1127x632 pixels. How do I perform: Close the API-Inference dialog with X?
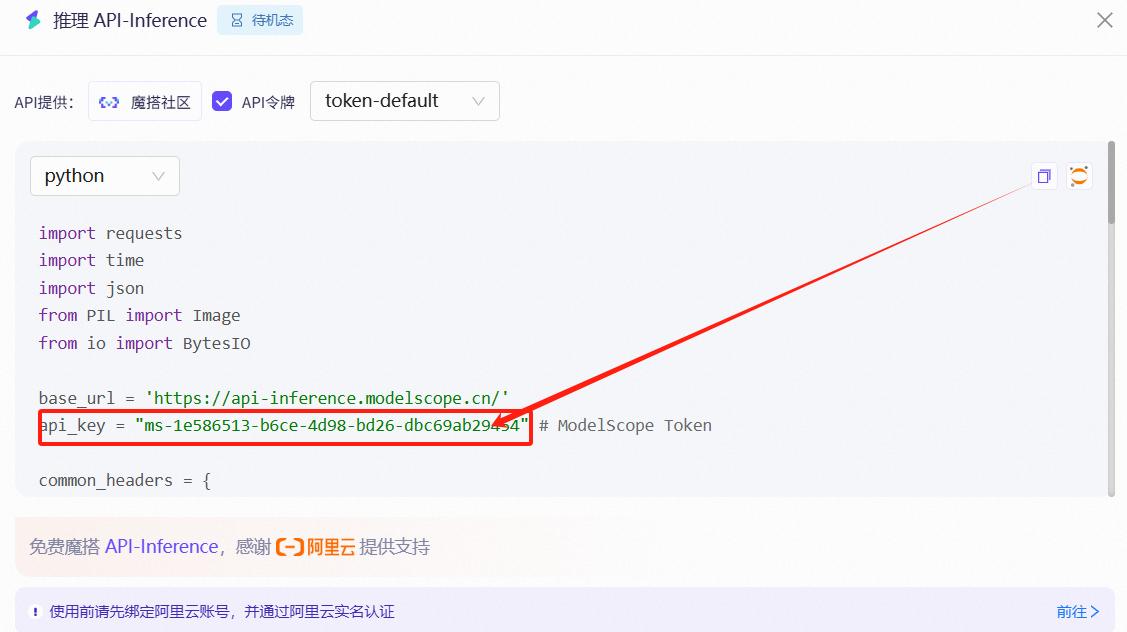(1104, 20)
